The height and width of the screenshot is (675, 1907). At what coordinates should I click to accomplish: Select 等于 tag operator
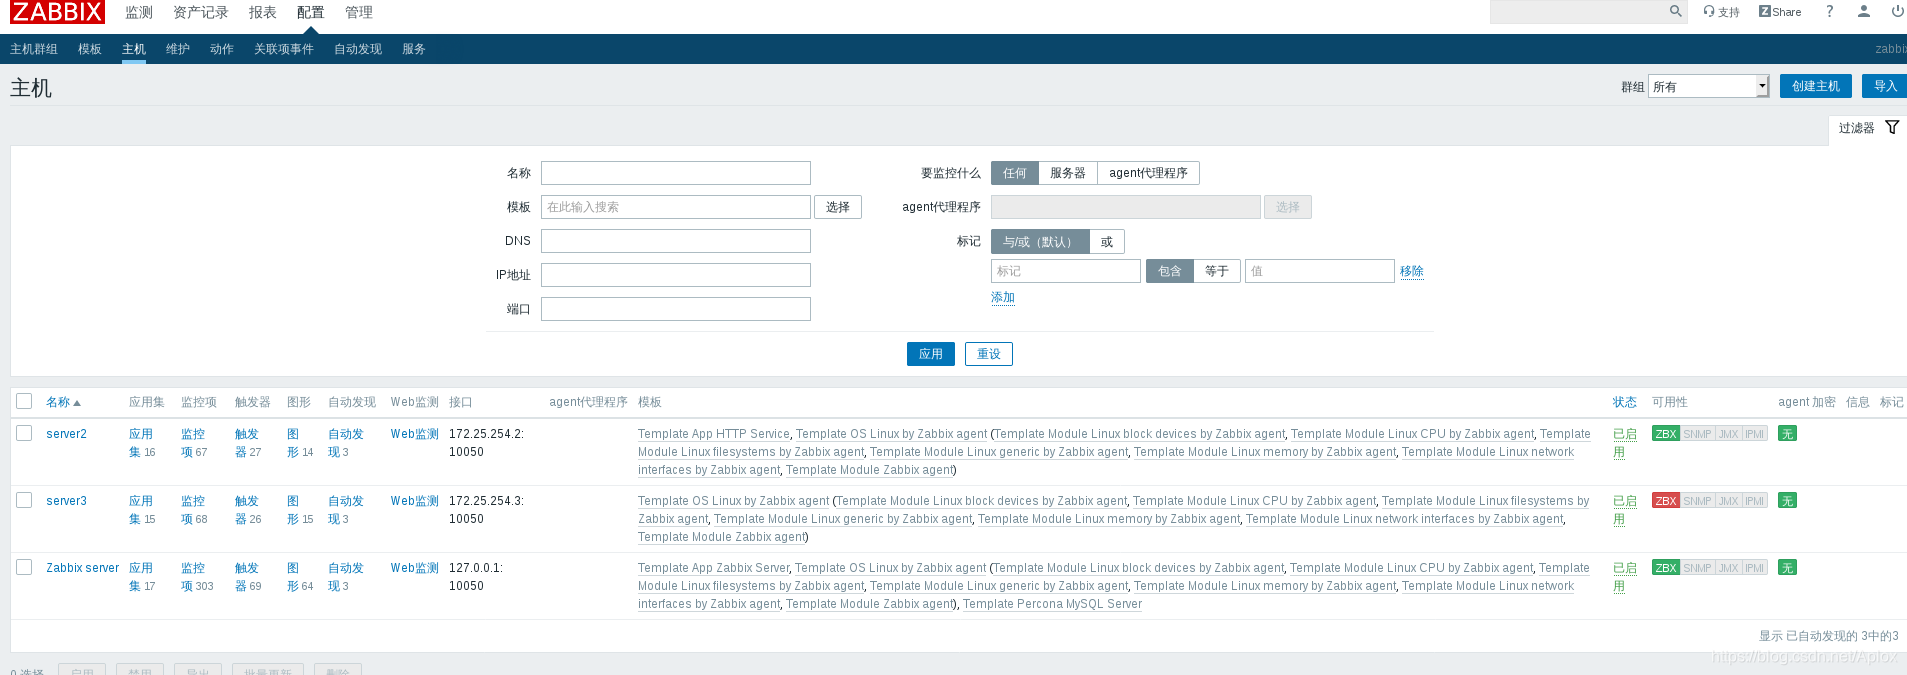point(1217,271)
